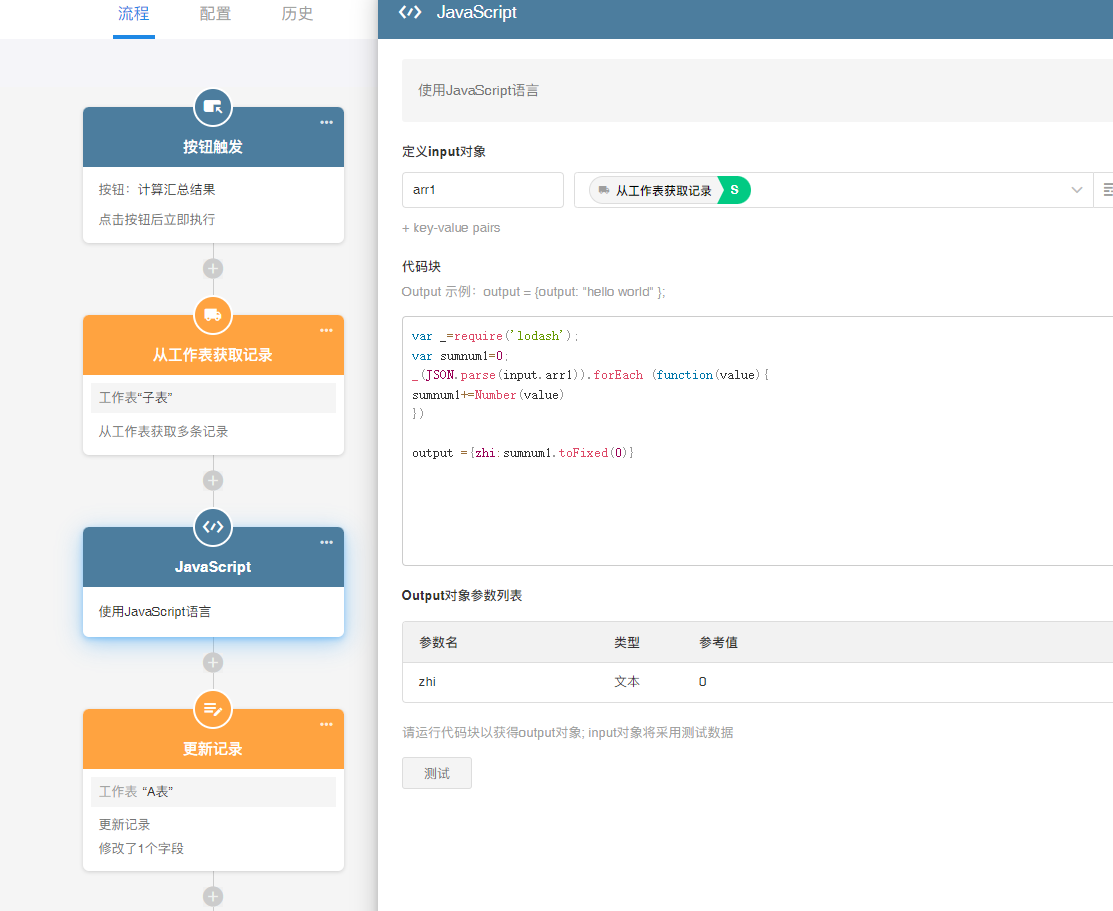Open the 配置 tab
Image resolution: width=1113 pixels, height=911 pixels.
pyautogui.click(x=215, y=13)
